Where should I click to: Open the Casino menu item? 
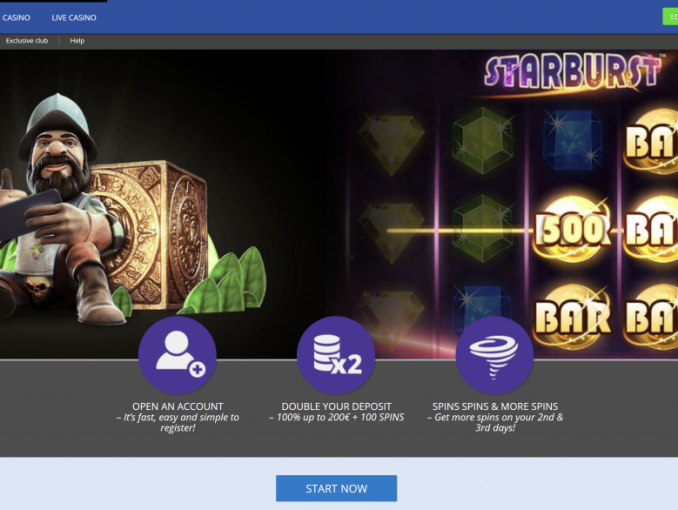(x=16, y=18)
